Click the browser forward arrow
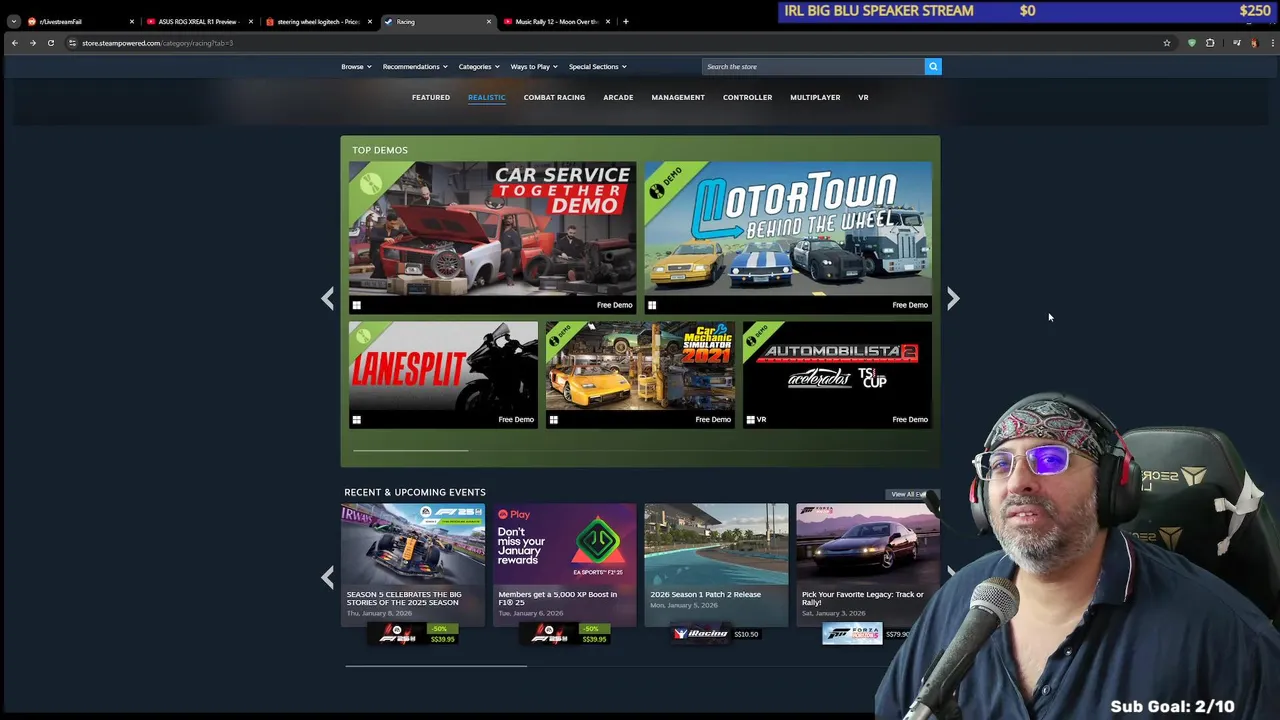The image size is (1280, 720). (x=32, y=43)
